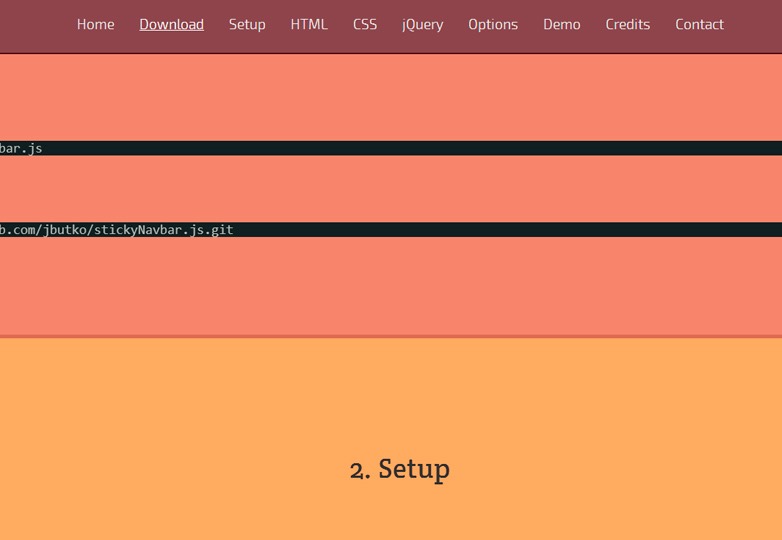The height and width of the screenshot is (540, 782).
Task: Navigate to the jQuery section
Action: tap(422, 25)
